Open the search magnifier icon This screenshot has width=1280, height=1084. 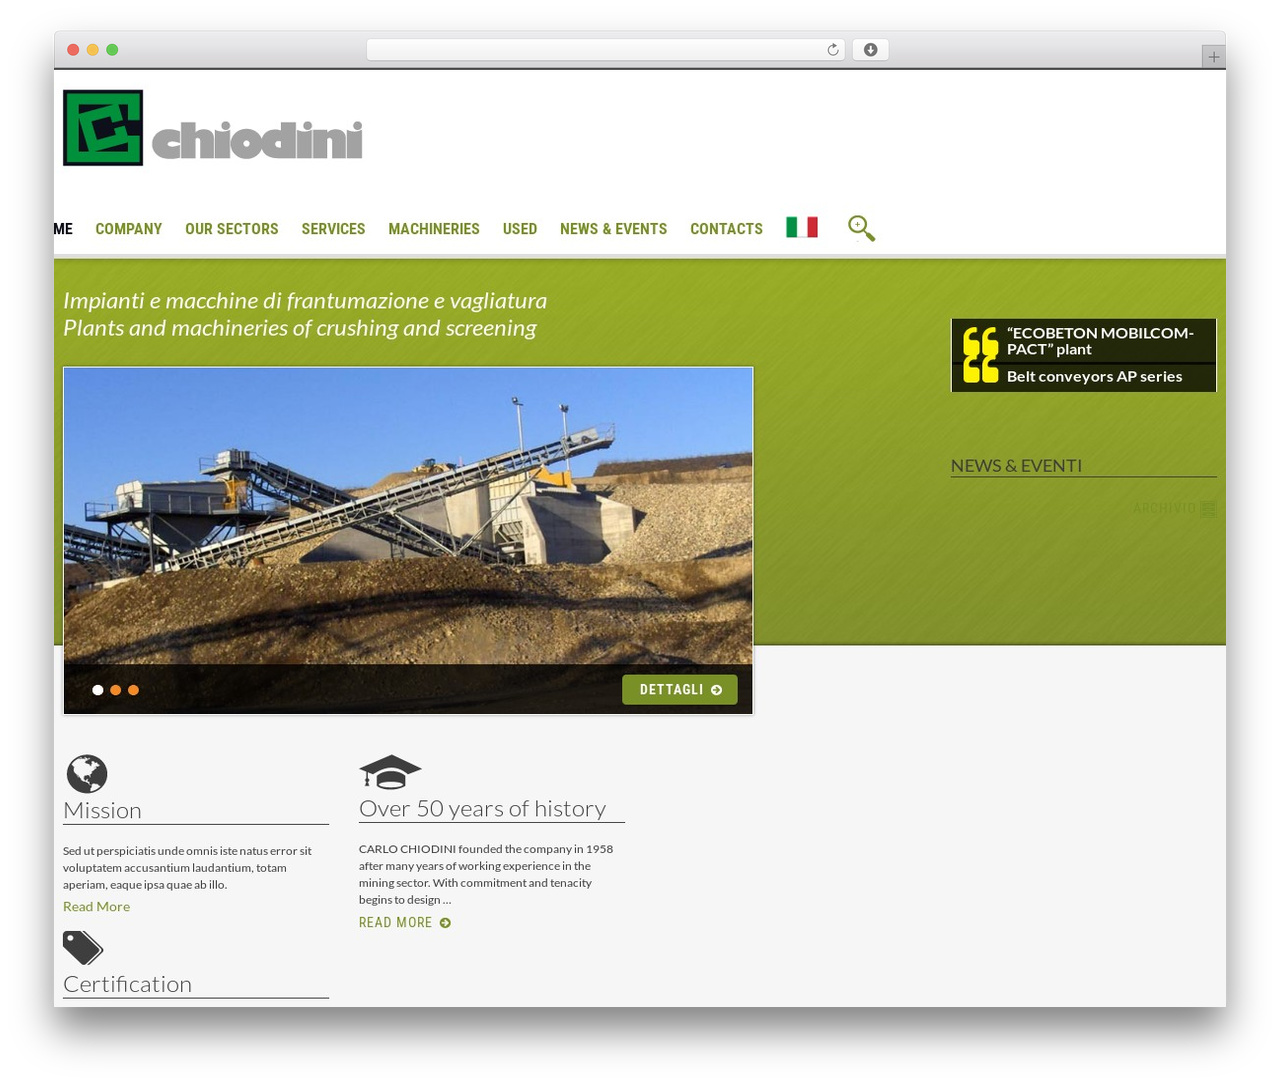(x=861, y=228)
